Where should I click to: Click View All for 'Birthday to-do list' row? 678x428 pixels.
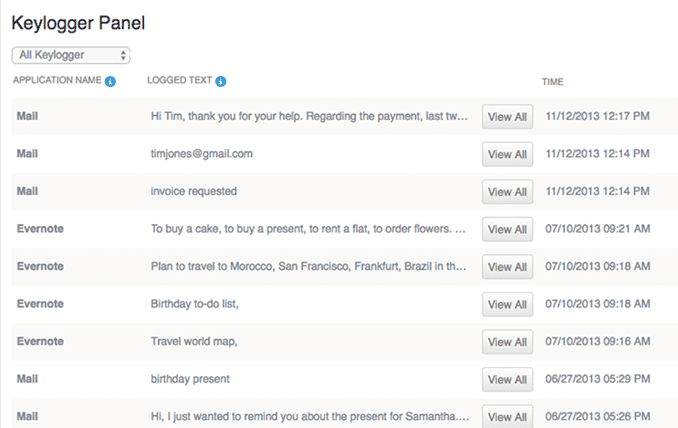507,304
